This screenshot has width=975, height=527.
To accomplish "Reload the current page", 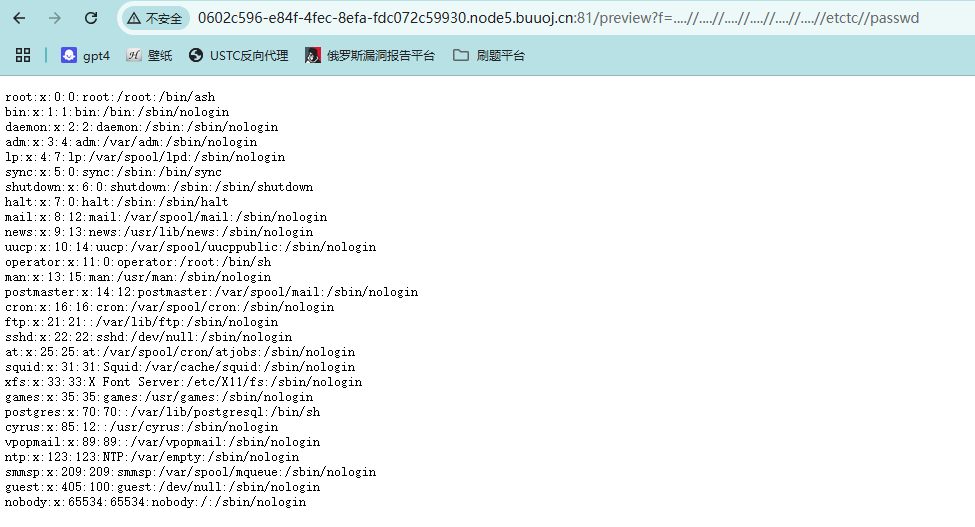I will pyautogui.click(x=91, y=18).
